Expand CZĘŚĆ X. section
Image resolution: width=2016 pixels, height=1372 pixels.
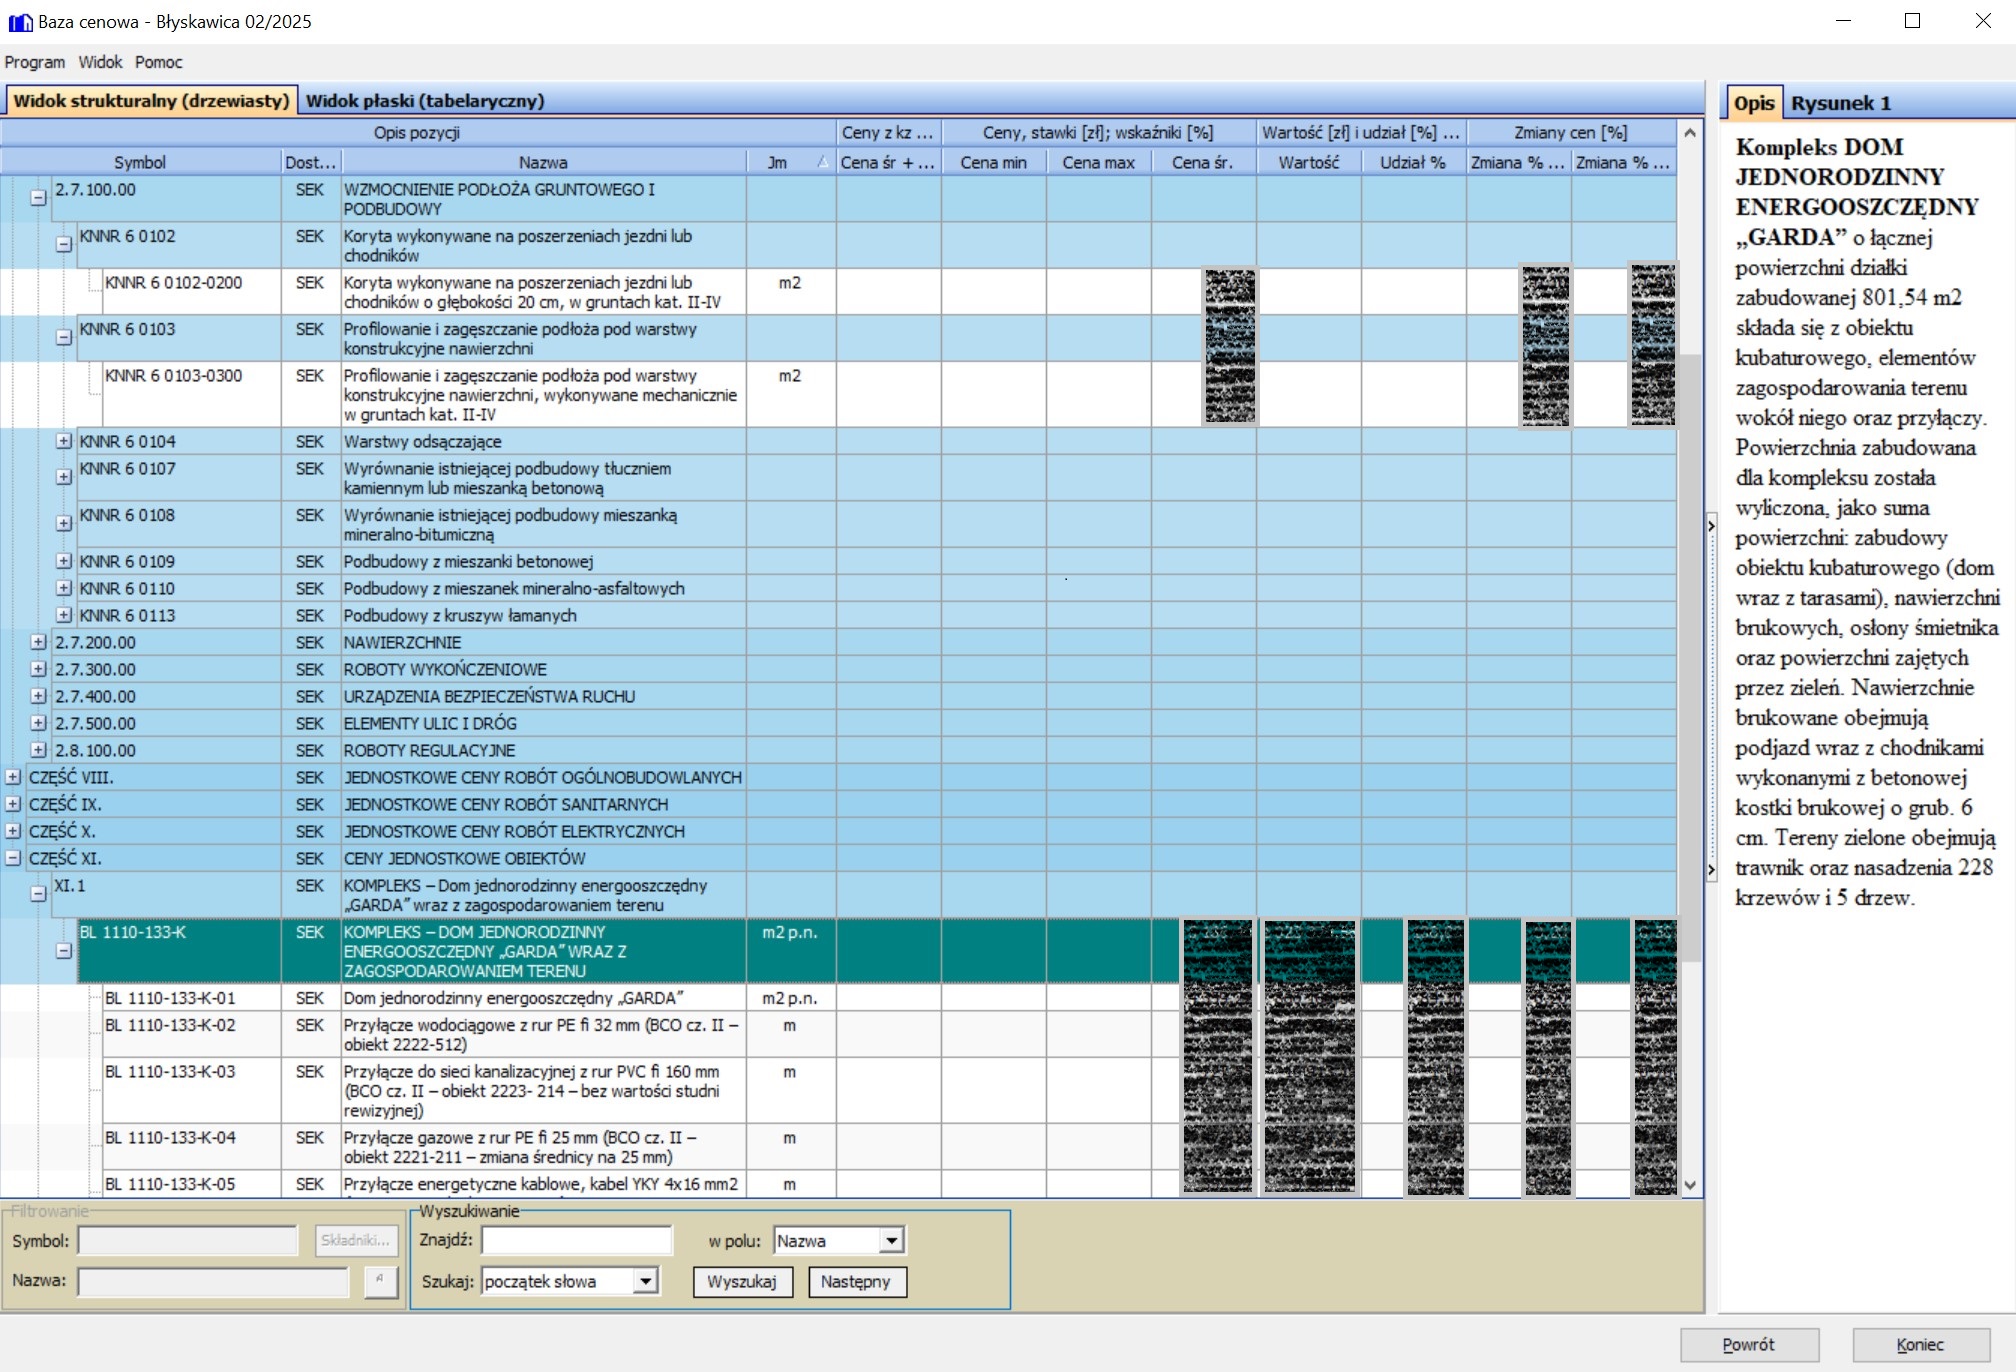point(13,831)
